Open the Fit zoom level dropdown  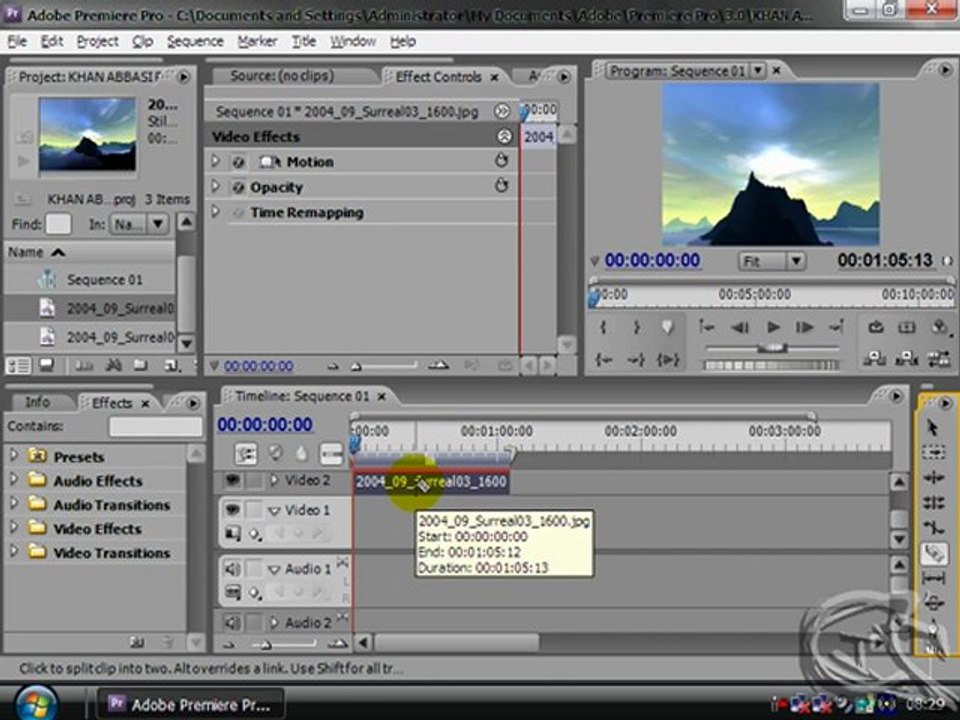(x=771, y=261)
